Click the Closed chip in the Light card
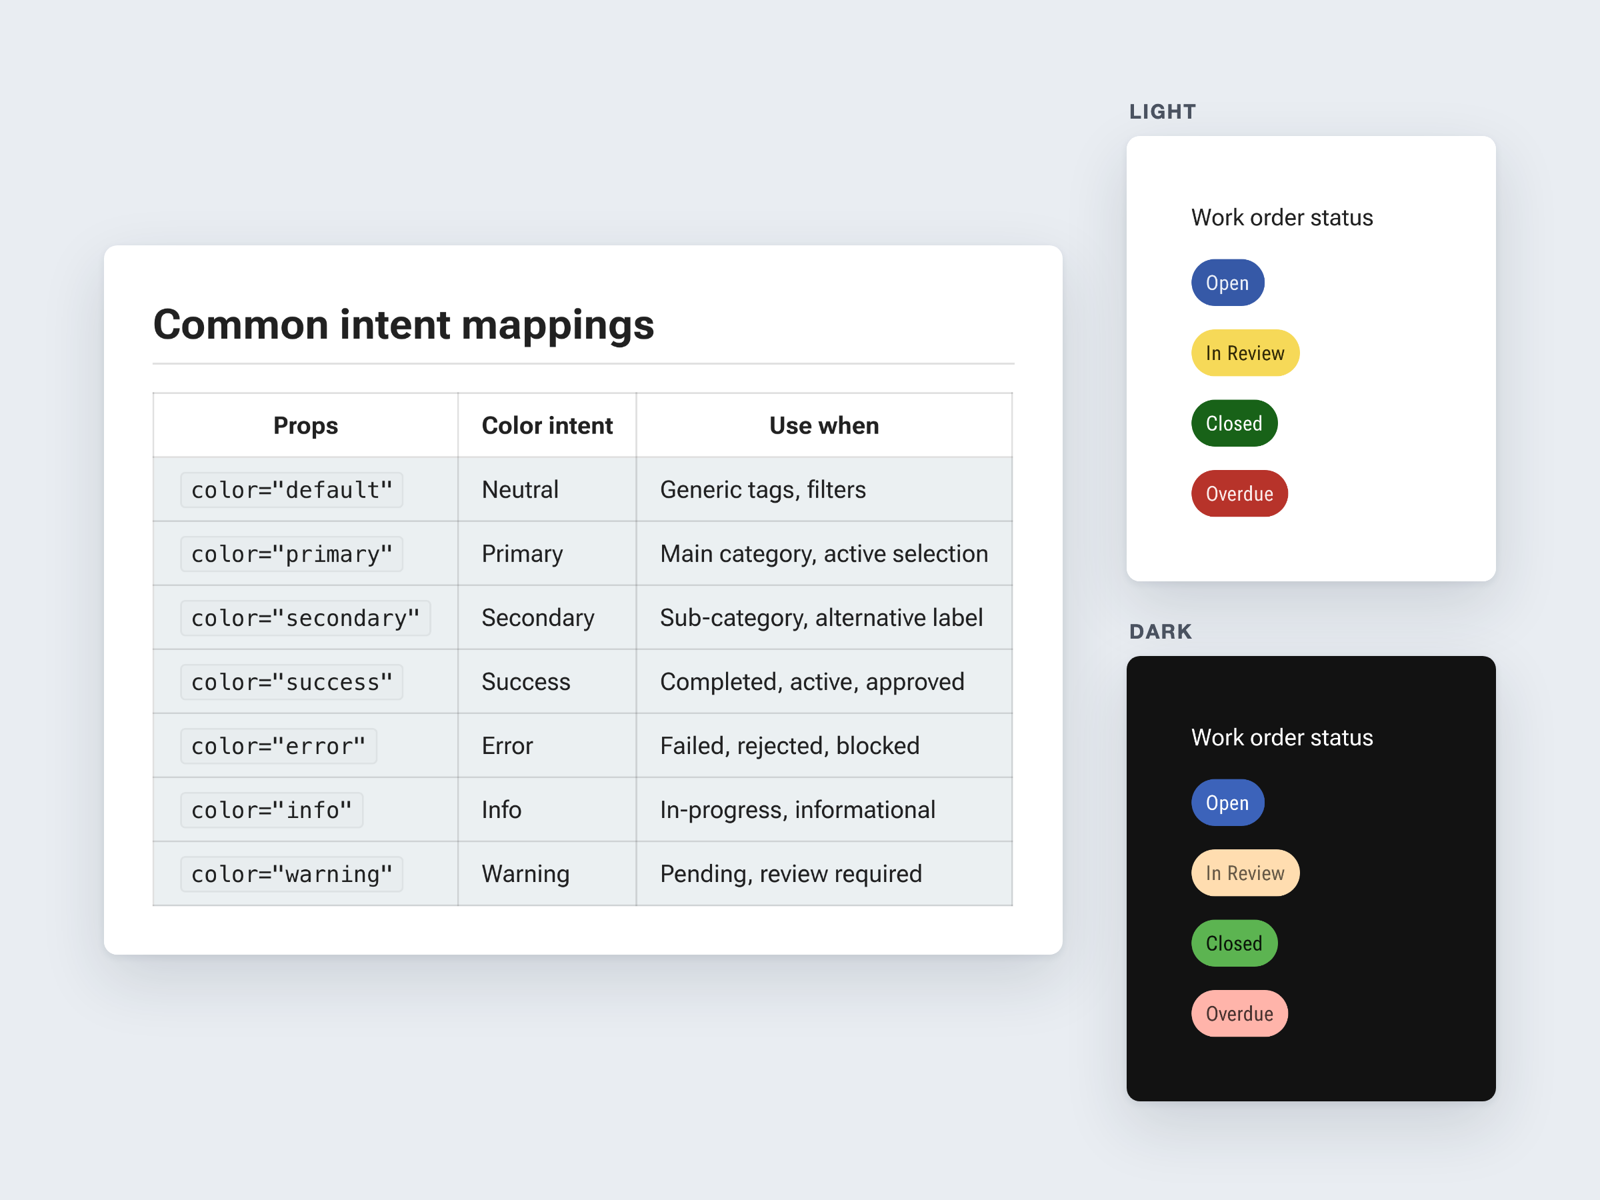The width and height of the screenshot is (1600, 1200). (1234, 423)
